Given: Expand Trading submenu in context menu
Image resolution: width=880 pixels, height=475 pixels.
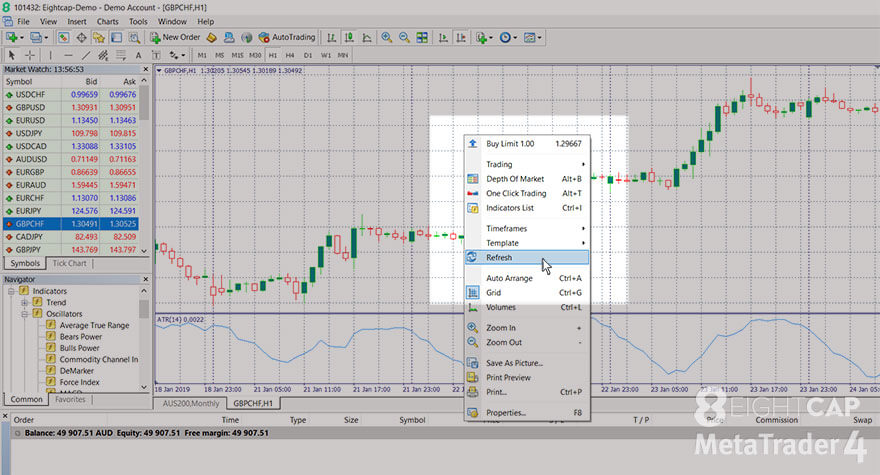Looking at the screenshot, I should click(x=528, y=164).
